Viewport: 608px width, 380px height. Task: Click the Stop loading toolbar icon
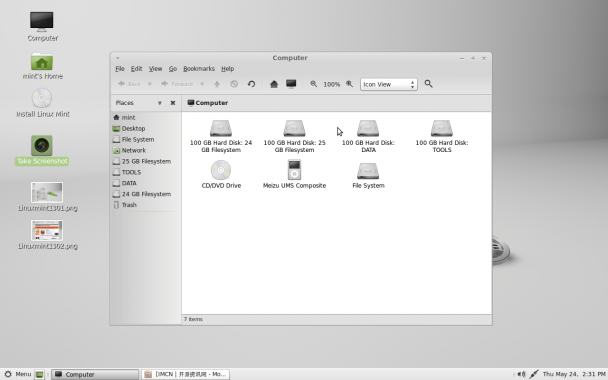pos(234,84)
